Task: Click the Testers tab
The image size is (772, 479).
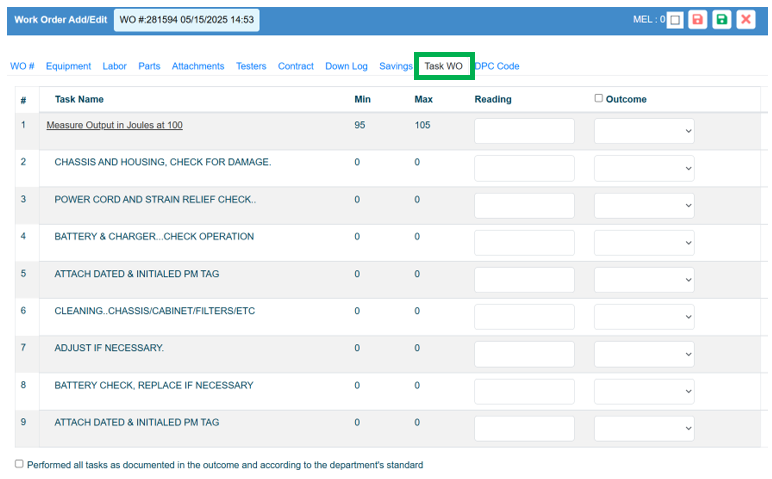Action: (x=251, y=66)
